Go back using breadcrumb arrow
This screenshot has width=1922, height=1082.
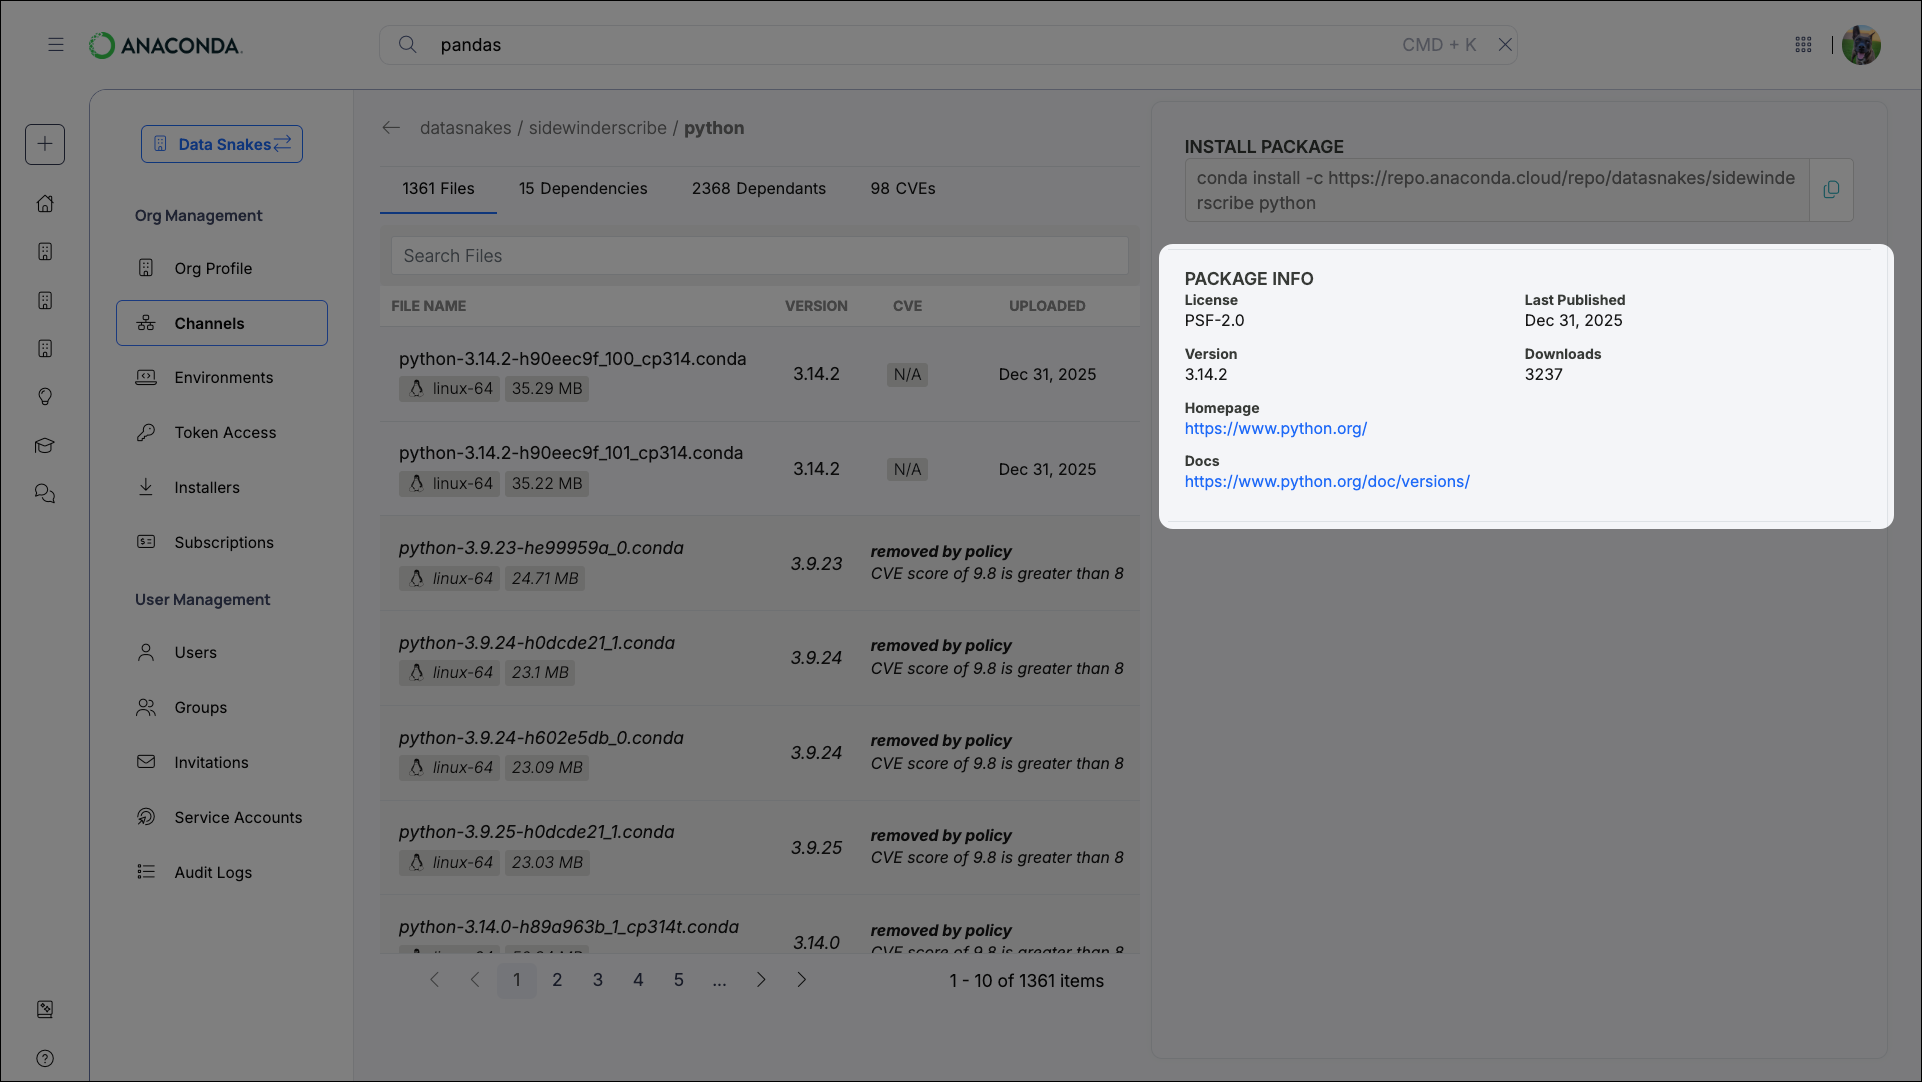(x=391, y=128)
